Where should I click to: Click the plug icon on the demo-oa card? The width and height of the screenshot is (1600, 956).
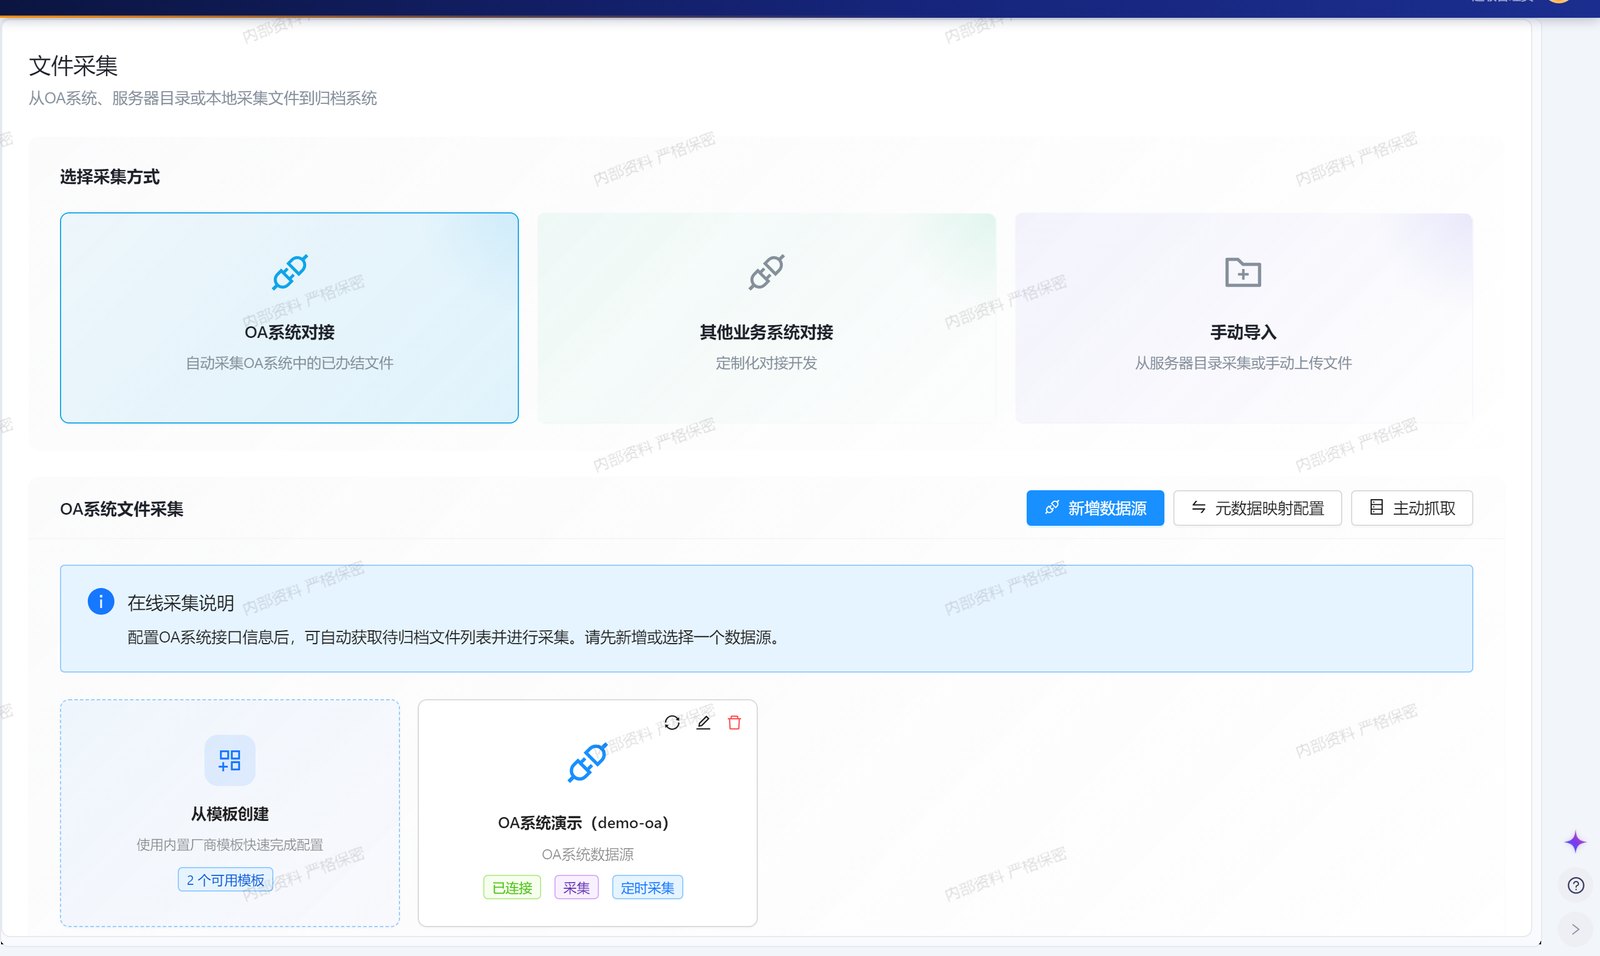[x=588, y=763]
